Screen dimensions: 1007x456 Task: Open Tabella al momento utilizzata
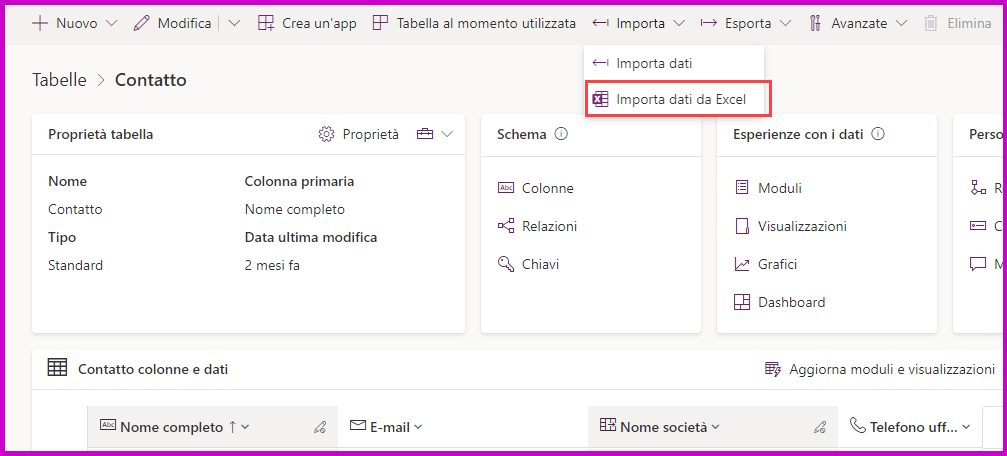coord(486,24)
